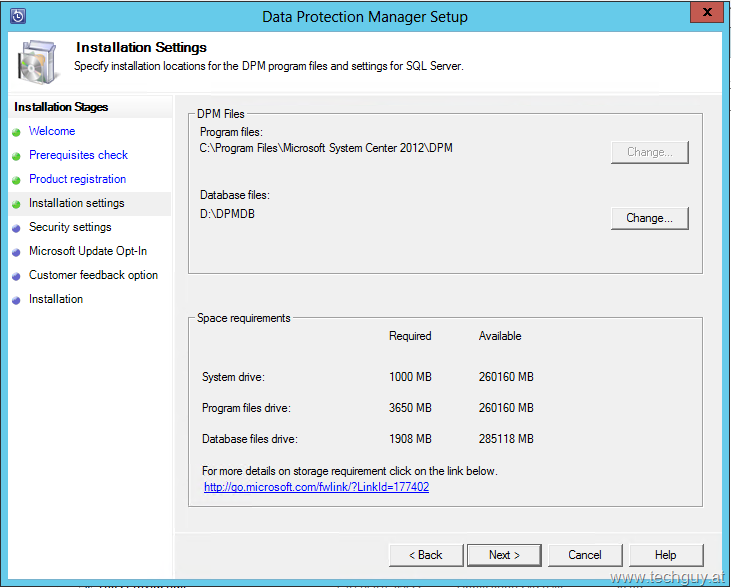731x588 pixels.
Task: Click the Installation Settings heading
Action: pos(141,48)
